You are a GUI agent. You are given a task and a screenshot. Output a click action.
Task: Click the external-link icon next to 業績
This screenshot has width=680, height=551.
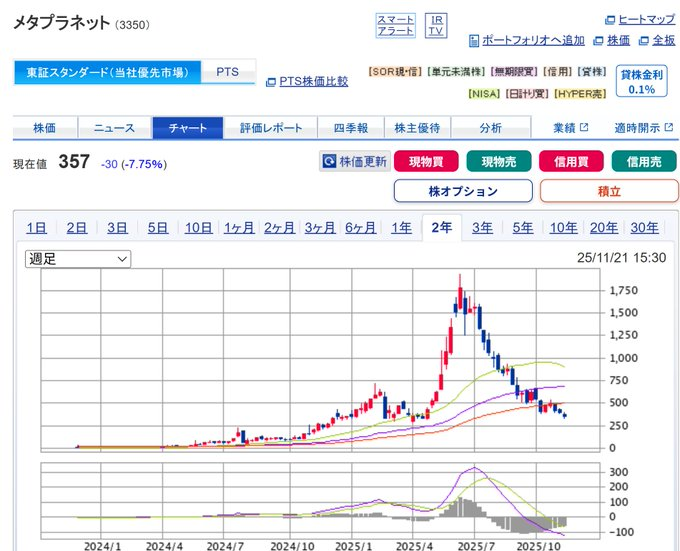tap(584, 127)
